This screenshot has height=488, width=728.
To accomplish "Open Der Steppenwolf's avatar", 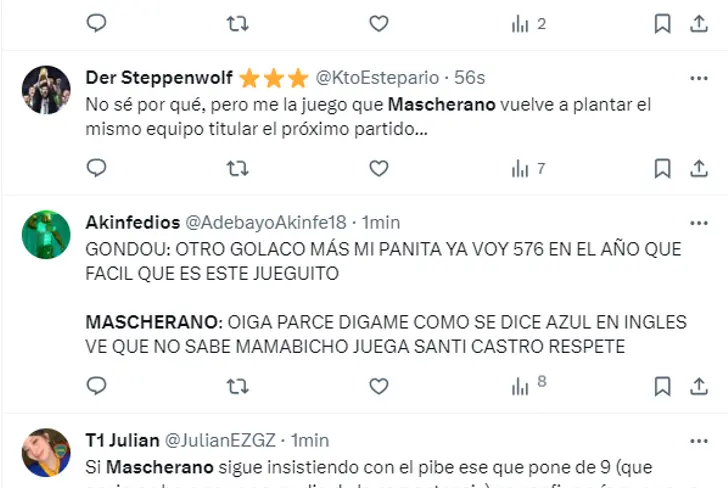I will (x=46, y=90).
